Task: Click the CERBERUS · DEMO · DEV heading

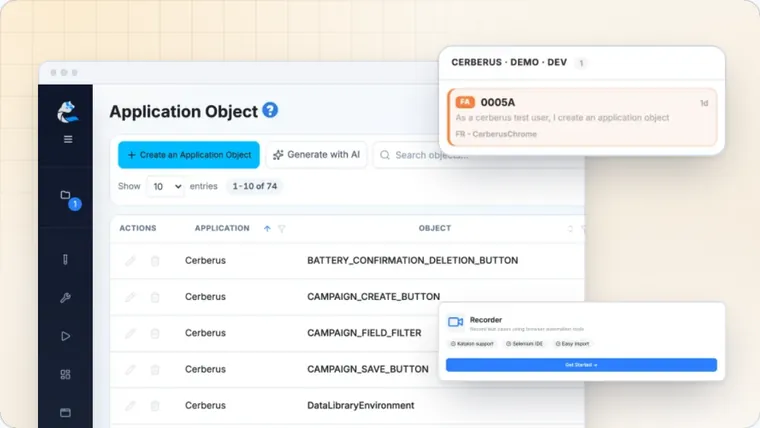Action: click(509, 63)
